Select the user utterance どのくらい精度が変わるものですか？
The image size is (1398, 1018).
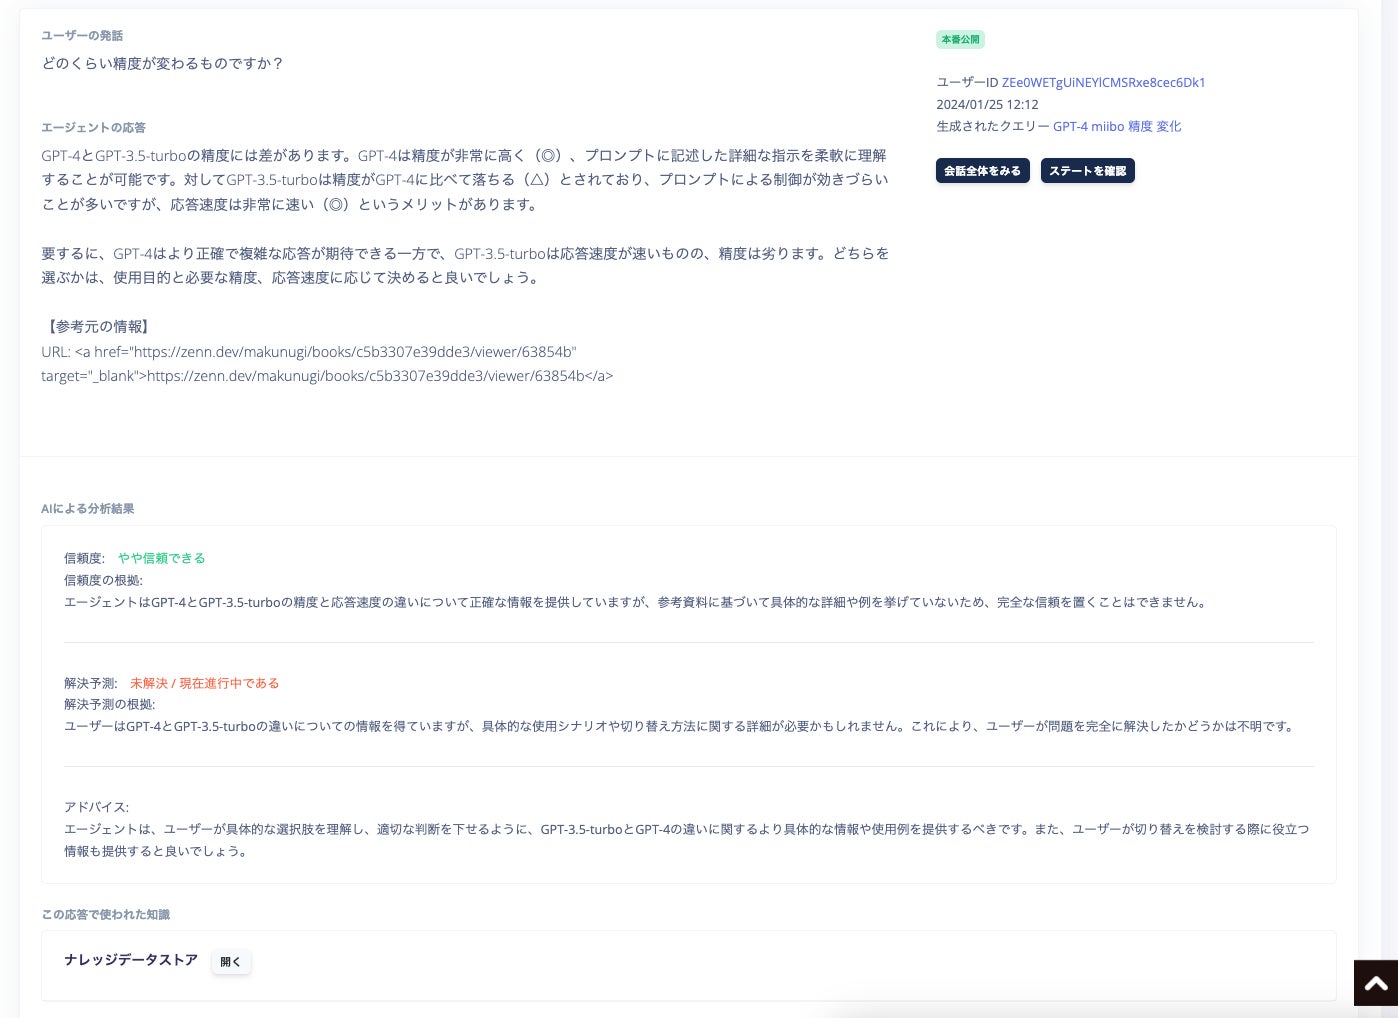pyautogui.click(x=163, y=64)
